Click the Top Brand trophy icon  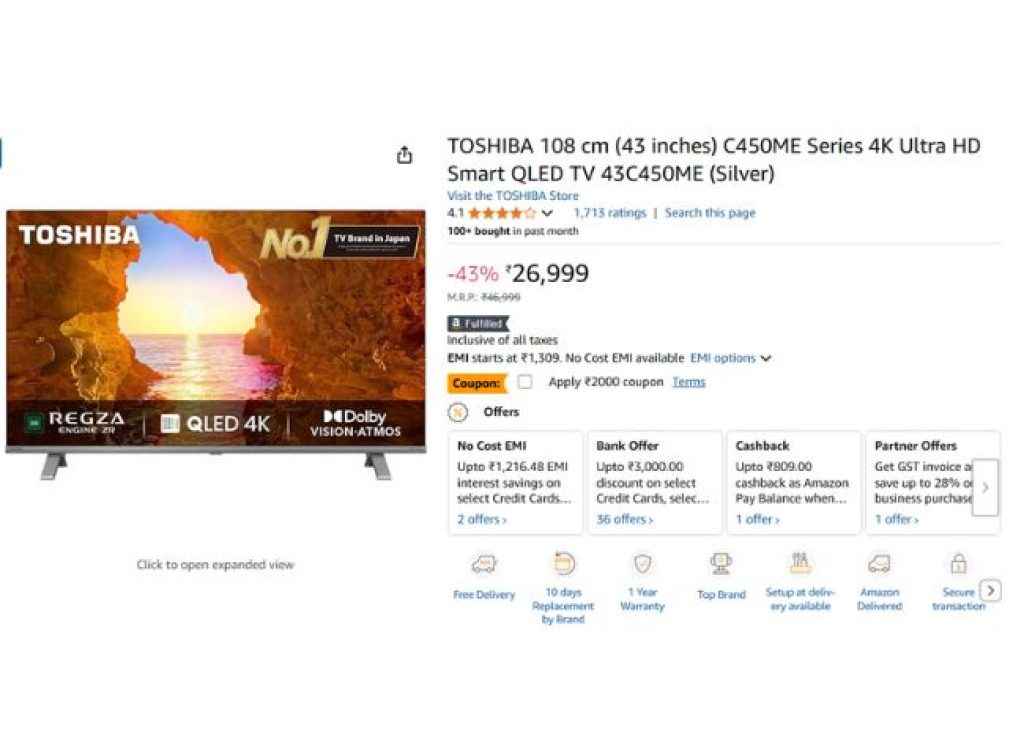tap(721, 564)
